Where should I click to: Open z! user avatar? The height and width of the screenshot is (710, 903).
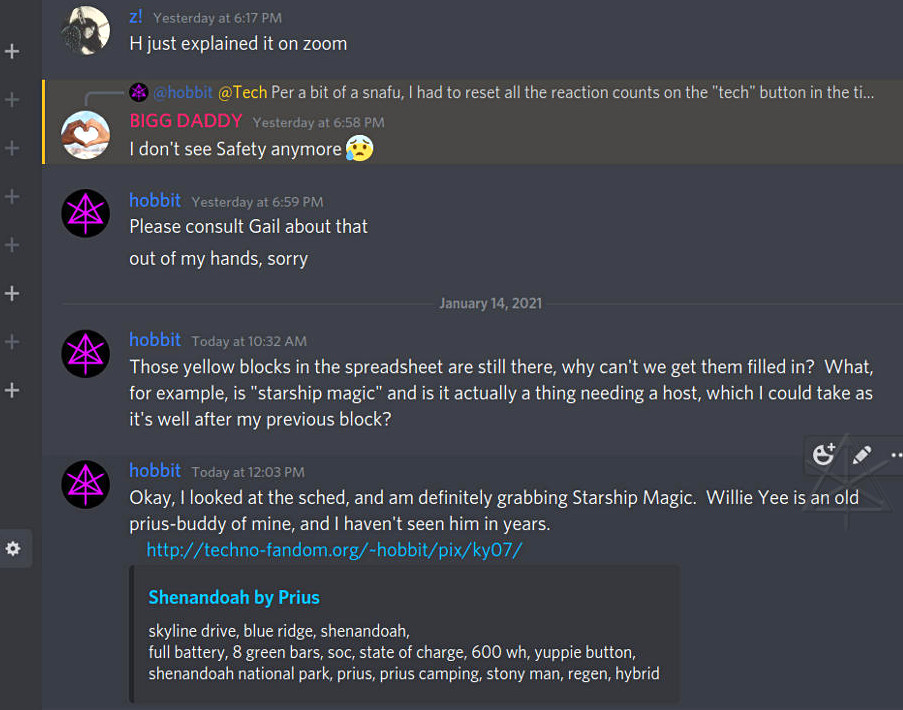pyautogui.click(x=85, y=31)
